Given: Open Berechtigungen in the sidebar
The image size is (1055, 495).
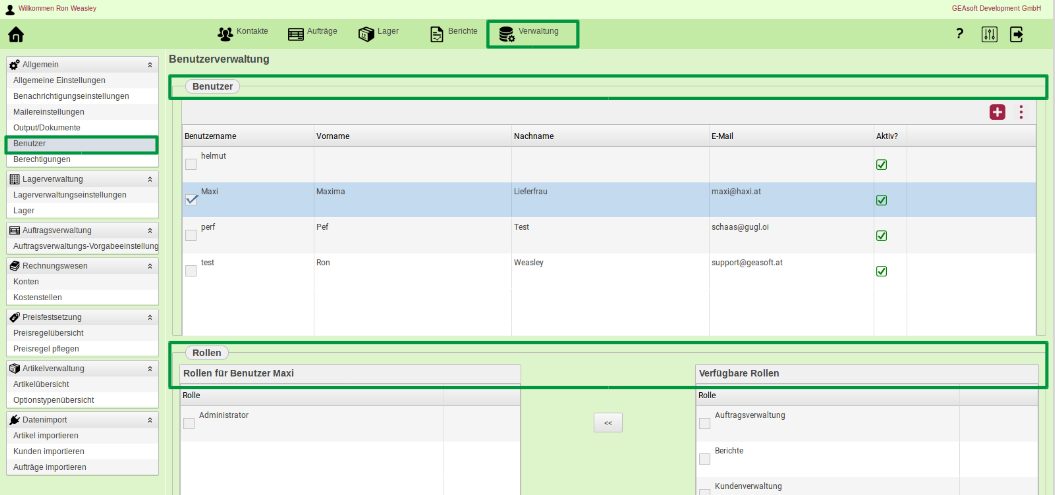Looking at the screenshot, I should 42,160.
